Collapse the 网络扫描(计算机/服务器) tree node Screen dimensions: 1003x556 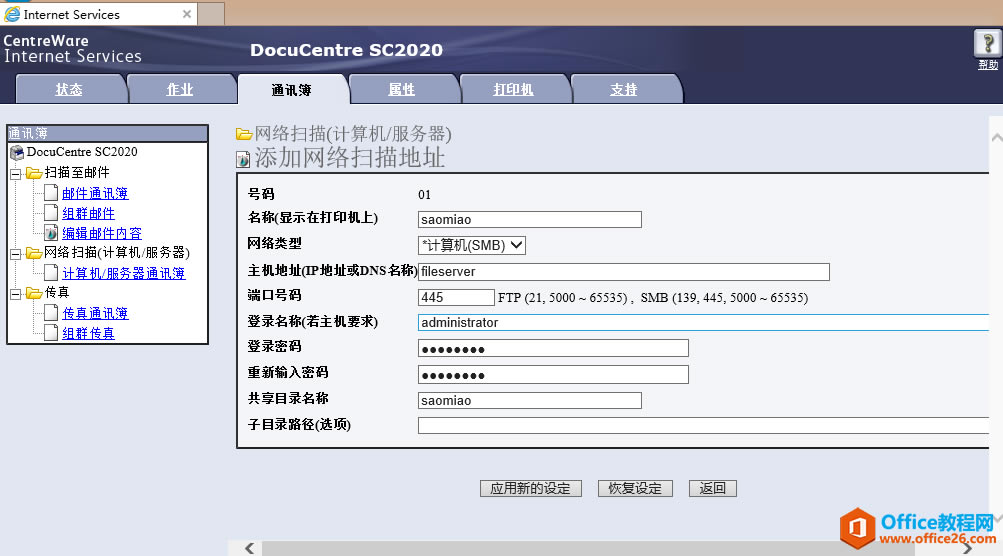click(x=16, y=254)
